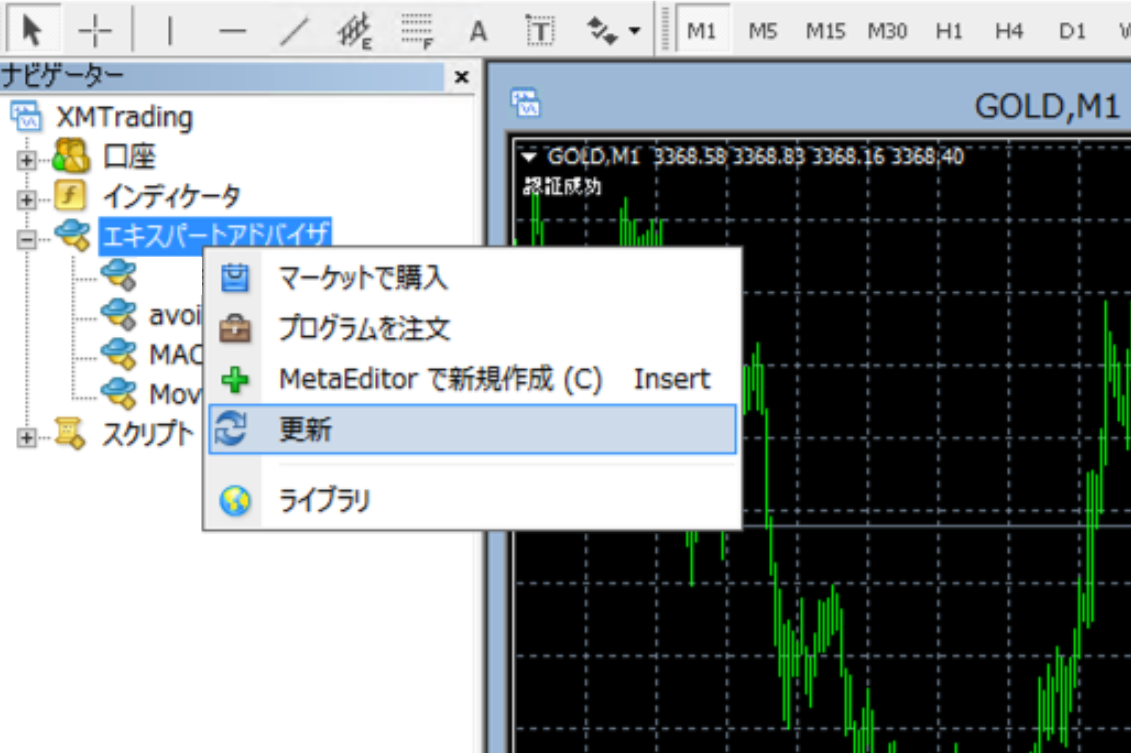Image resolution: width=1131 pixels, height=753 pixels.
Task: Select the arrow cursor tool
Action: 32,31
